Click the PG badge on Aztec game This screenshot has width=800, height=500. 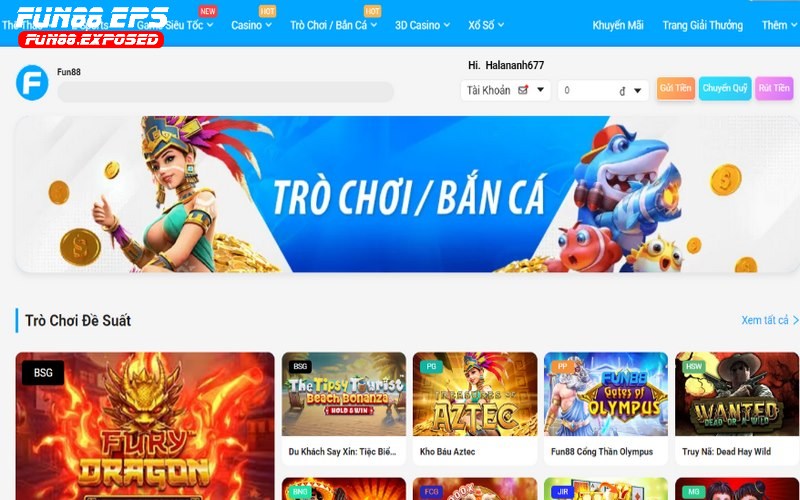pyautogui.click(x=431, y=366)
